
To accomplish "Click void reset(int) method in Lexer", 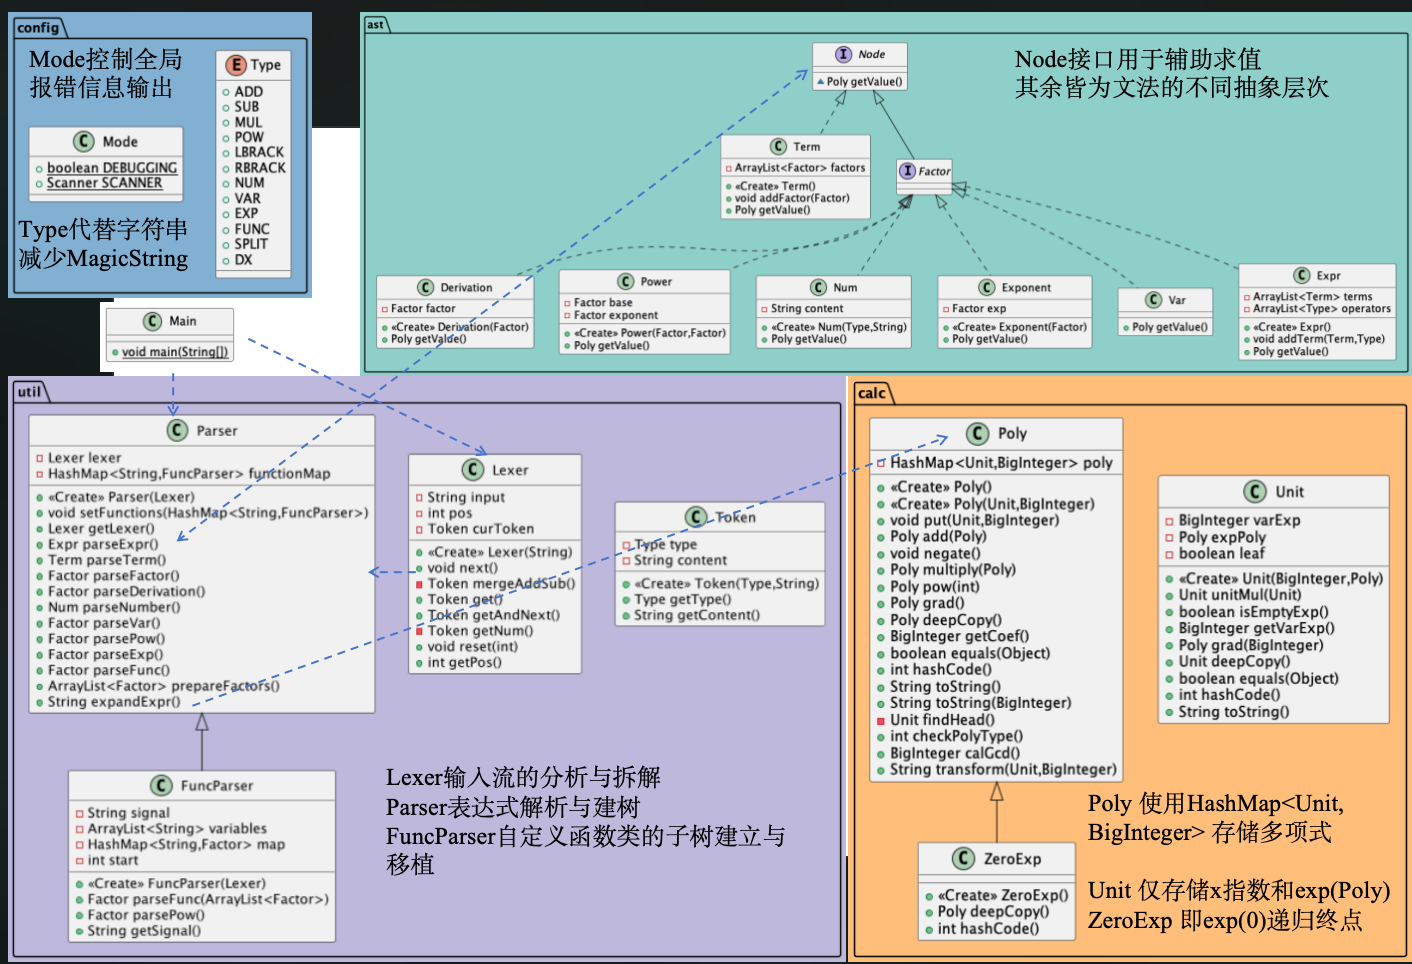I will [x=473, y=647].
